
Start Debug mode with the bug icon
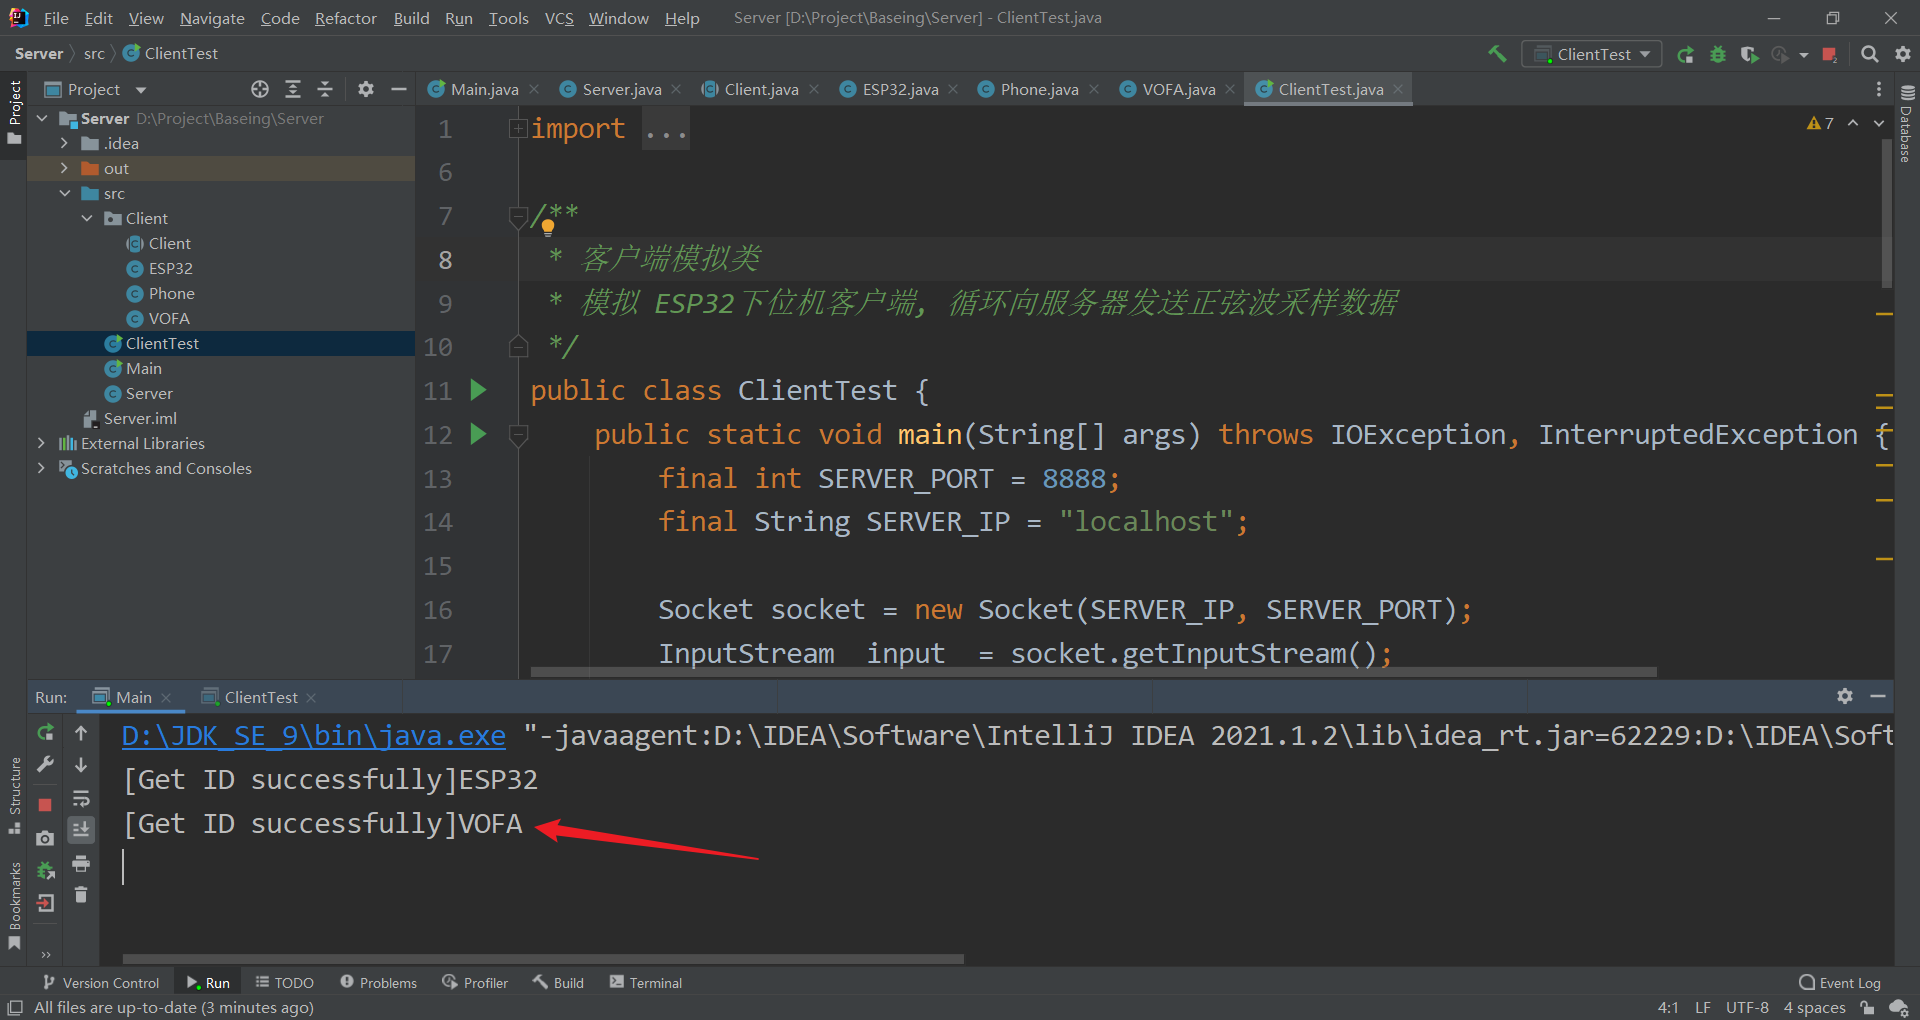(1718, 55)
